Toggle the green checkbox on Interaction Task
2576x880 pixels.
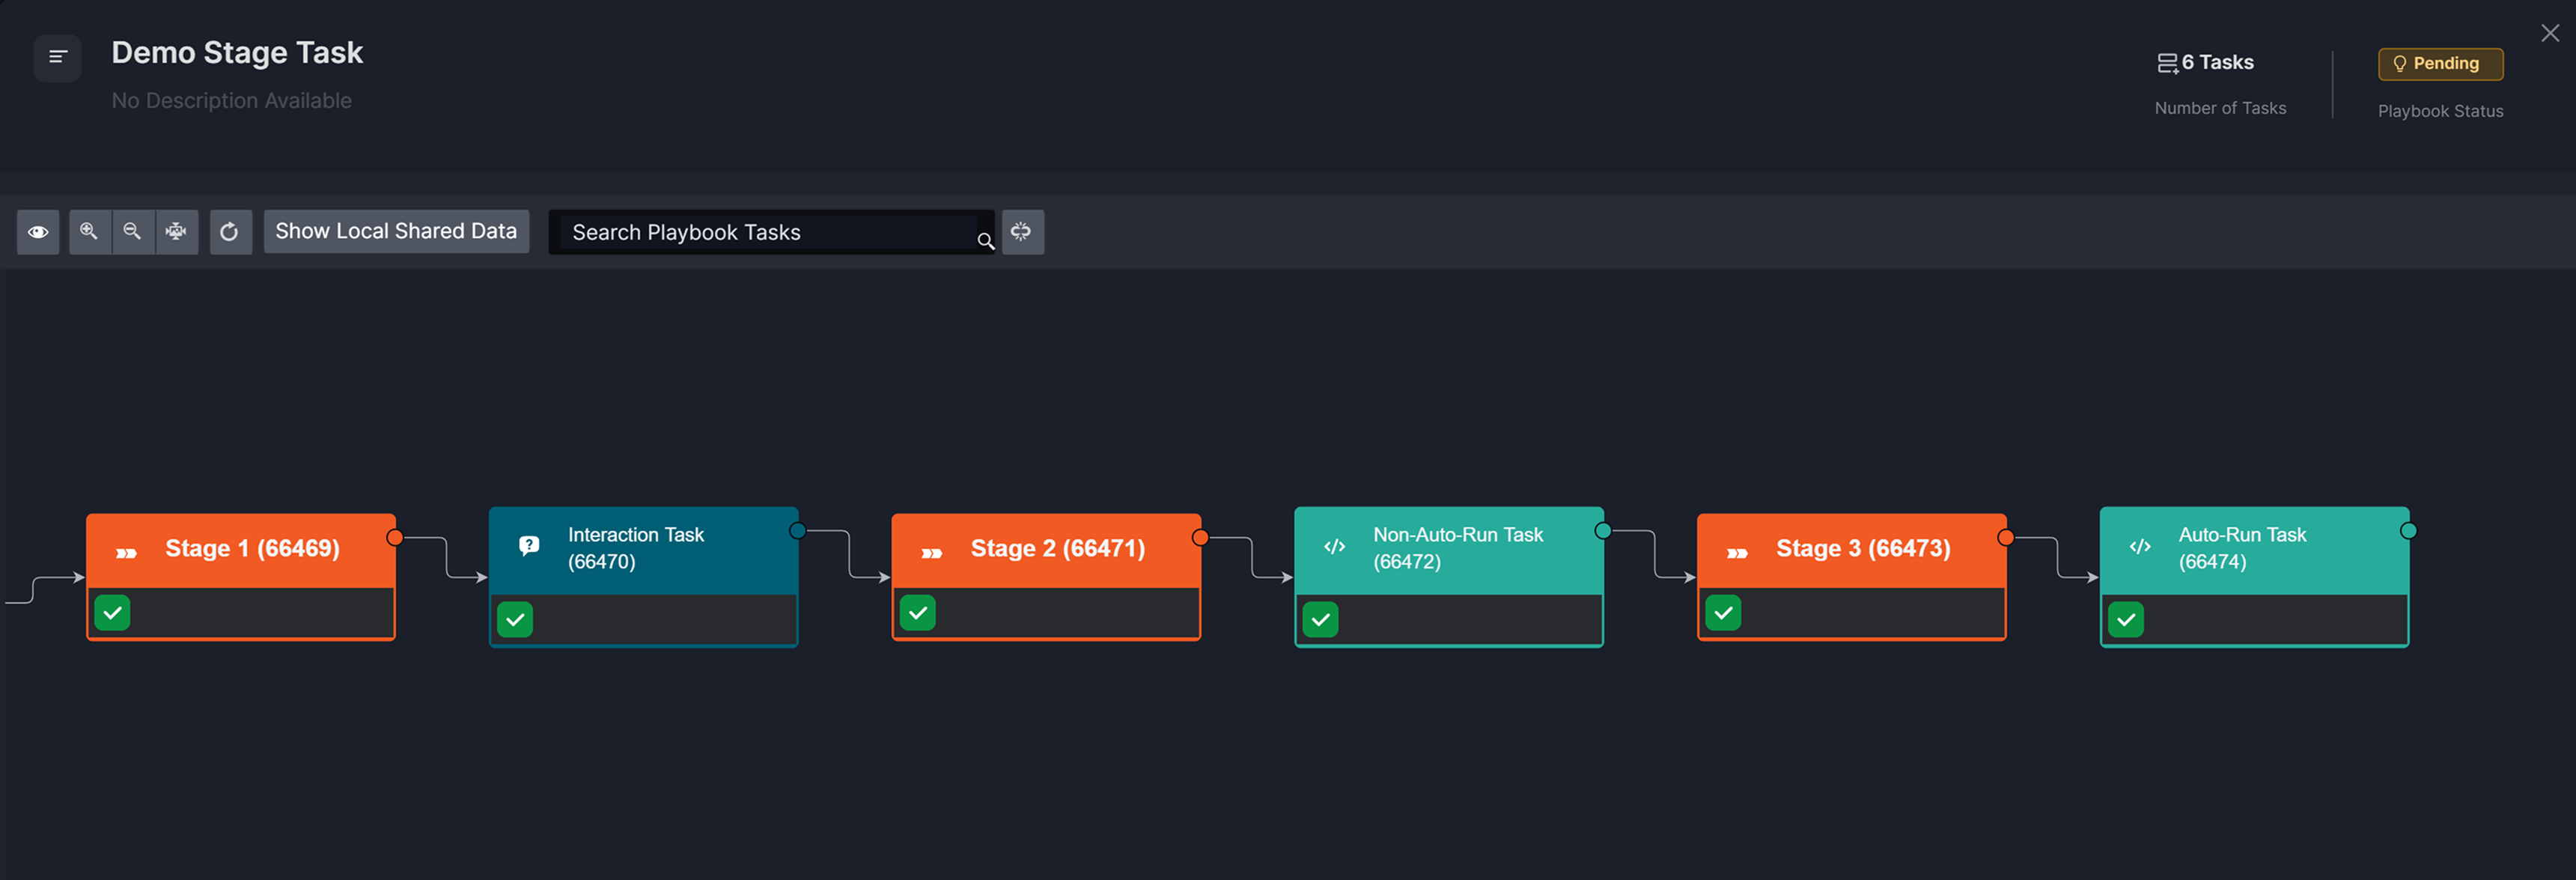click(x=515, y=619)
